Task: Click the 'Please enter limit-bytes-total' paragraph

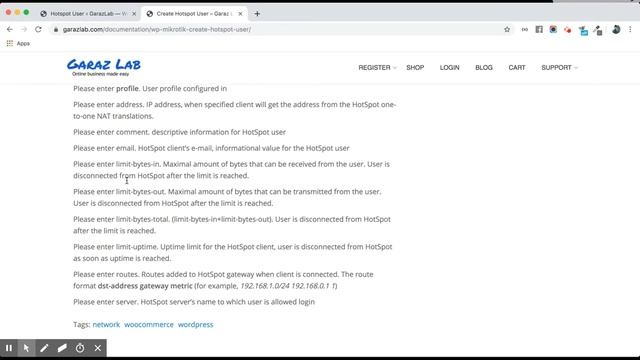Action: [x=232, y=225]
